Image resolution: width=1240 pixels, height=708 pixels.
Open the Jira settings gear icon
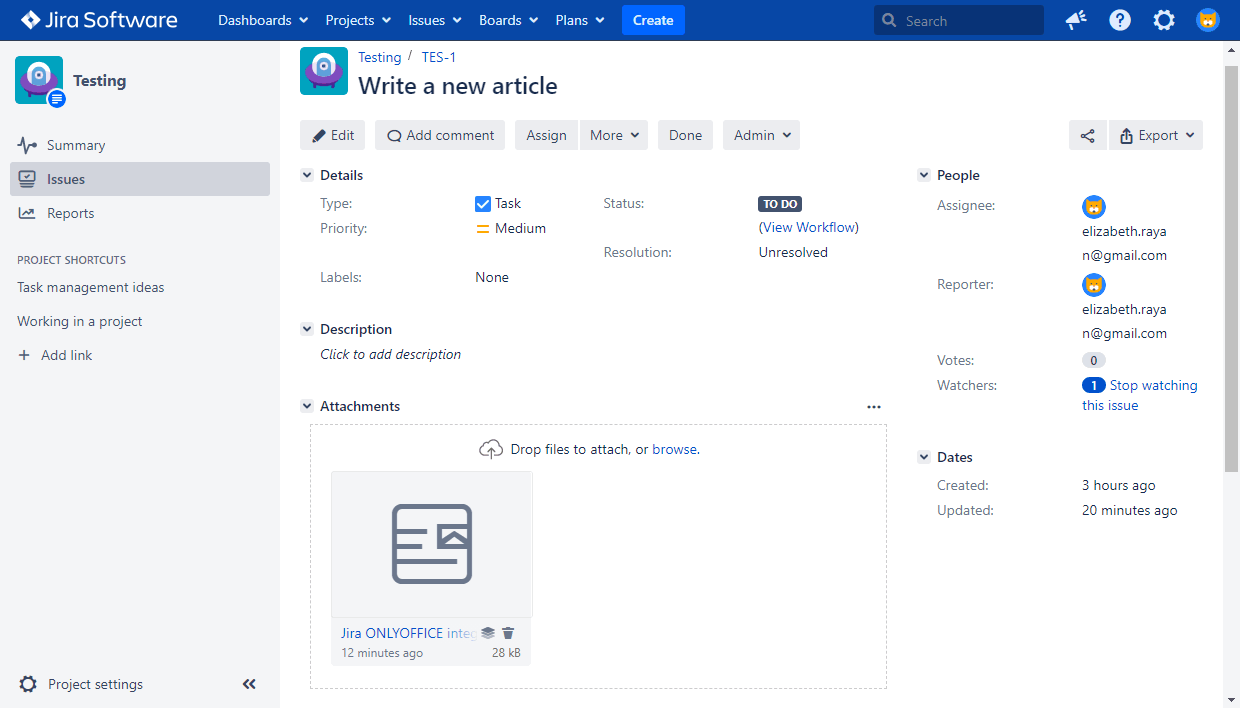[1163, 19]
